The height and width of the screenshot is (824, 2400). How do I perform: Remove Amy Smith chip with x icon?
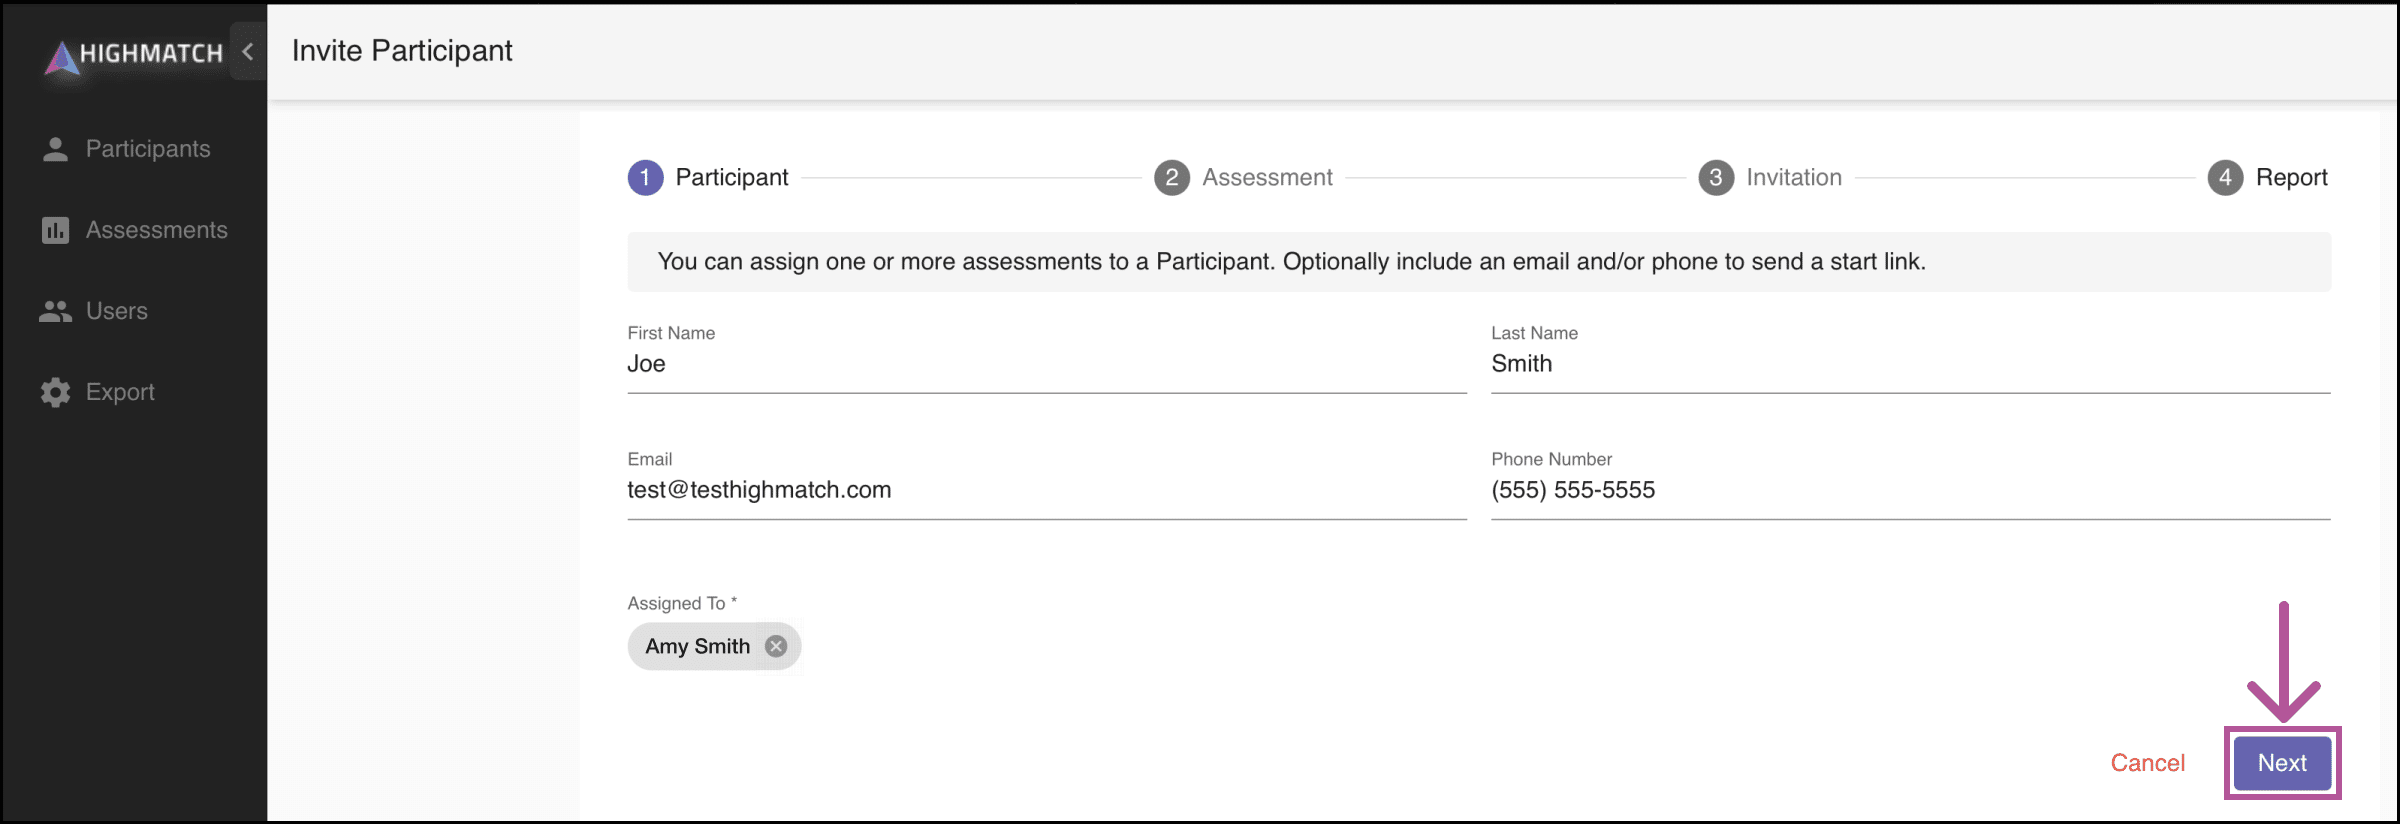[x=776, y=646]
